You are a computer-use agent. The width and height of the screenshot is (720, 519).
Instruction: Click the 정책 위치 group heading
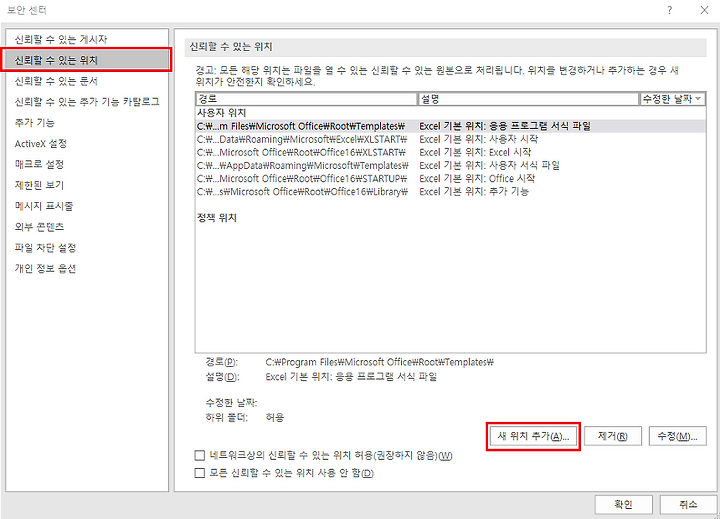pos(216,218)
